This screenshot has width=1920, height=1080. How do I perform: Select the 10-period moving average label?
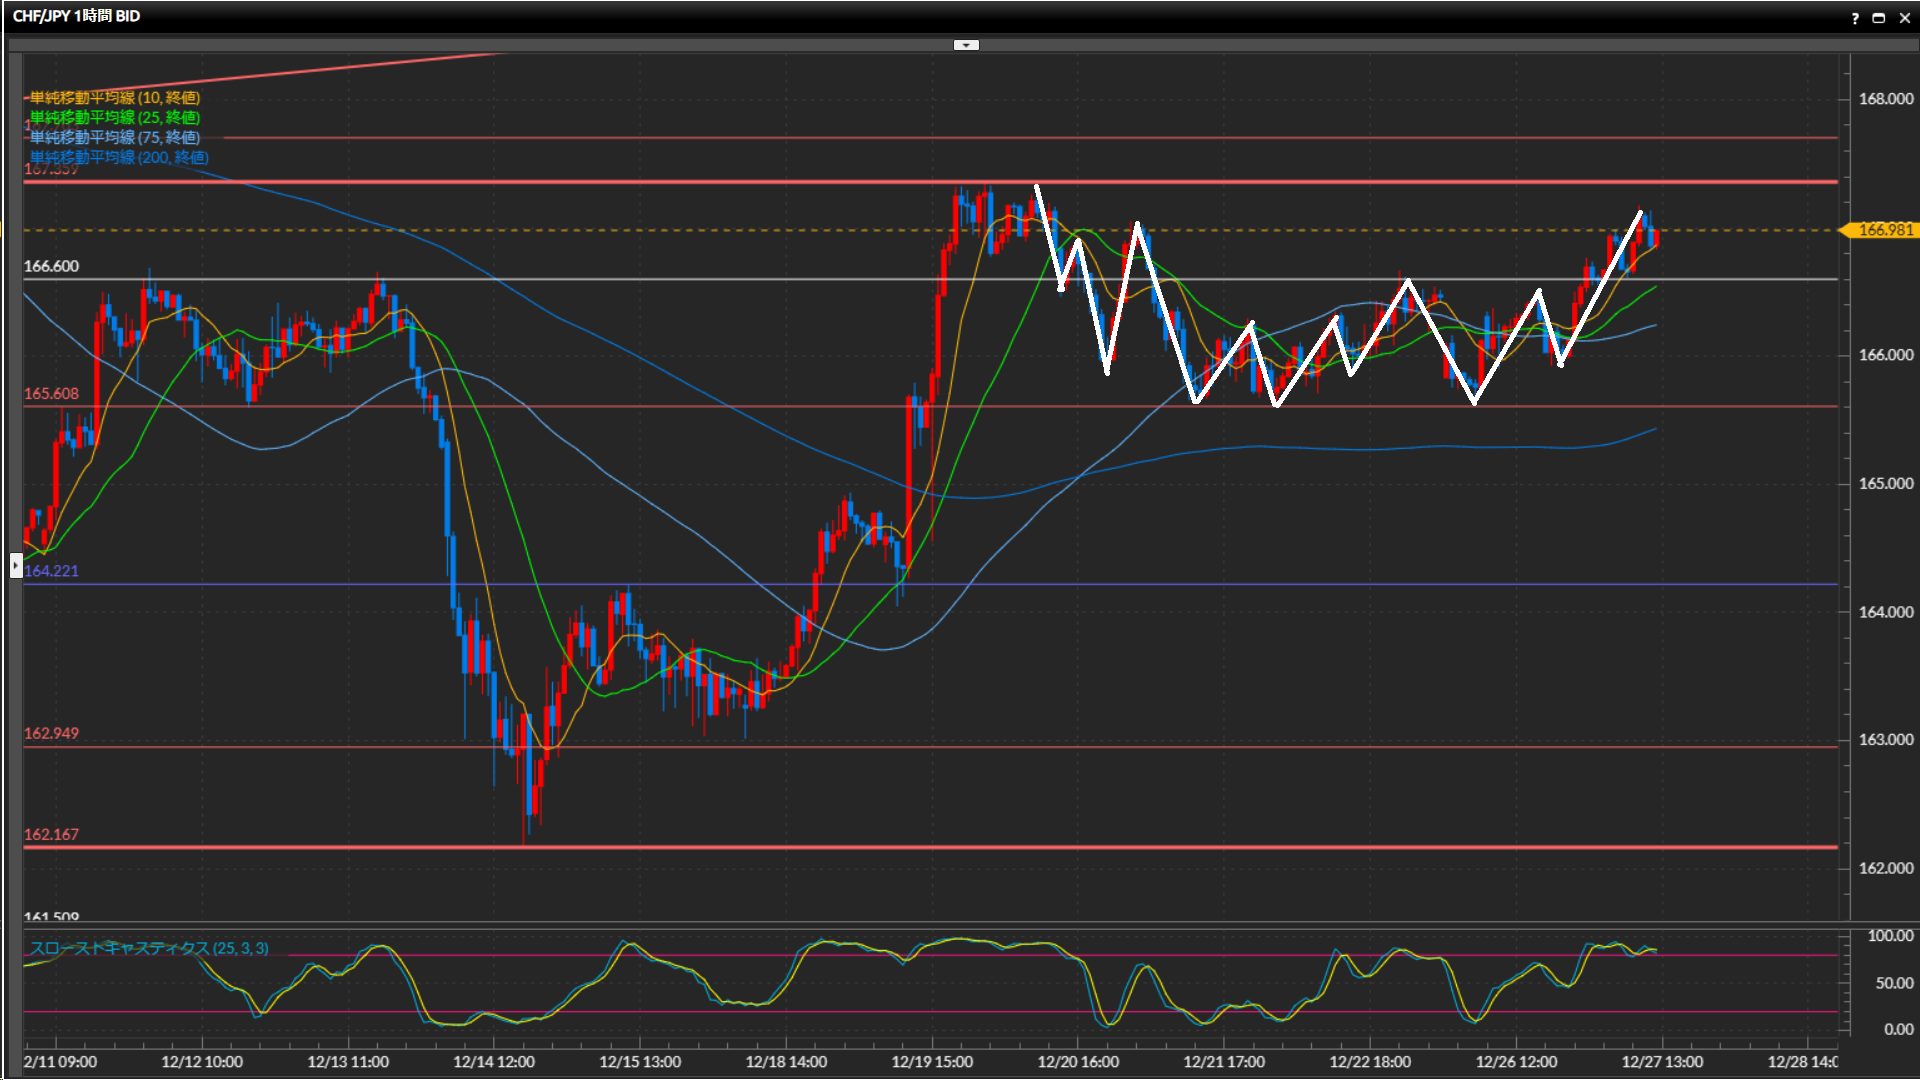point(114,97)
